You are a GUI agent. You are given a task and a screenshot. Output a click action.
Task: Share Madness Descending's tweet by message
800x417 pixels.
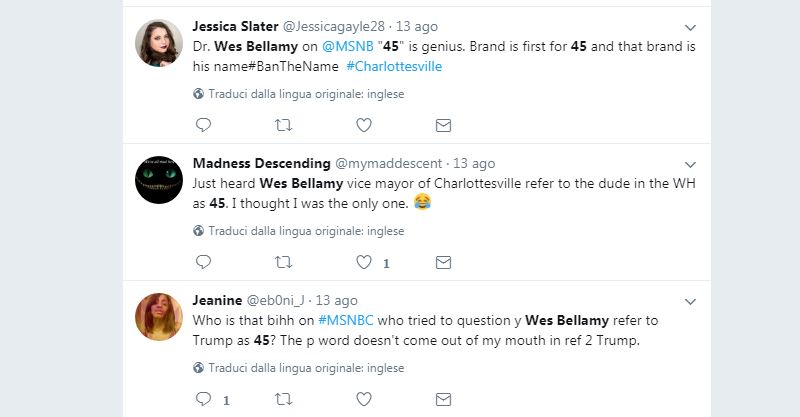(x=443, y=262)
